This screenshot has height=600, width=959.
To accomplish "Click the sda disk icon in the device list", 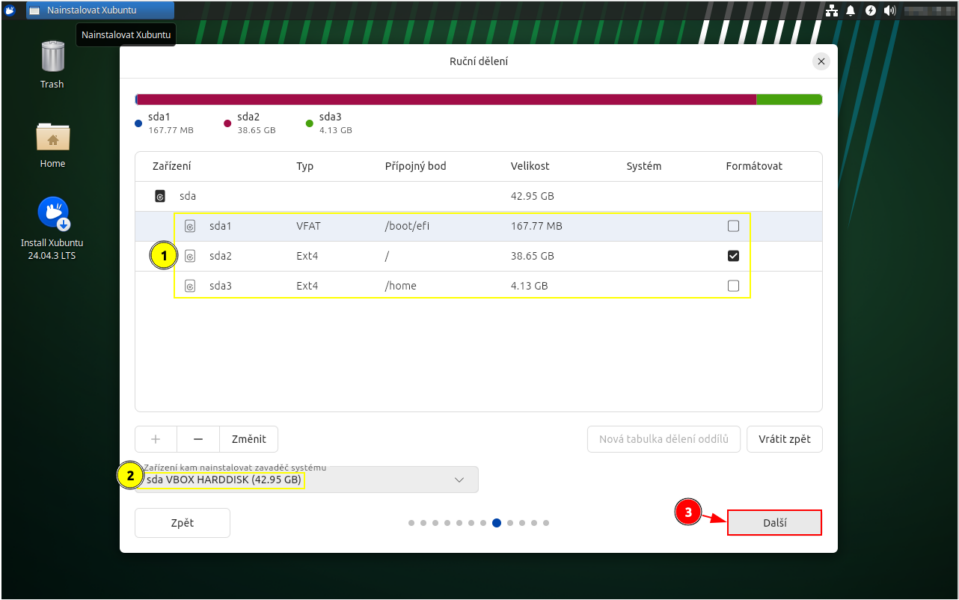I will pyautogui.click(x=160, y=196).
